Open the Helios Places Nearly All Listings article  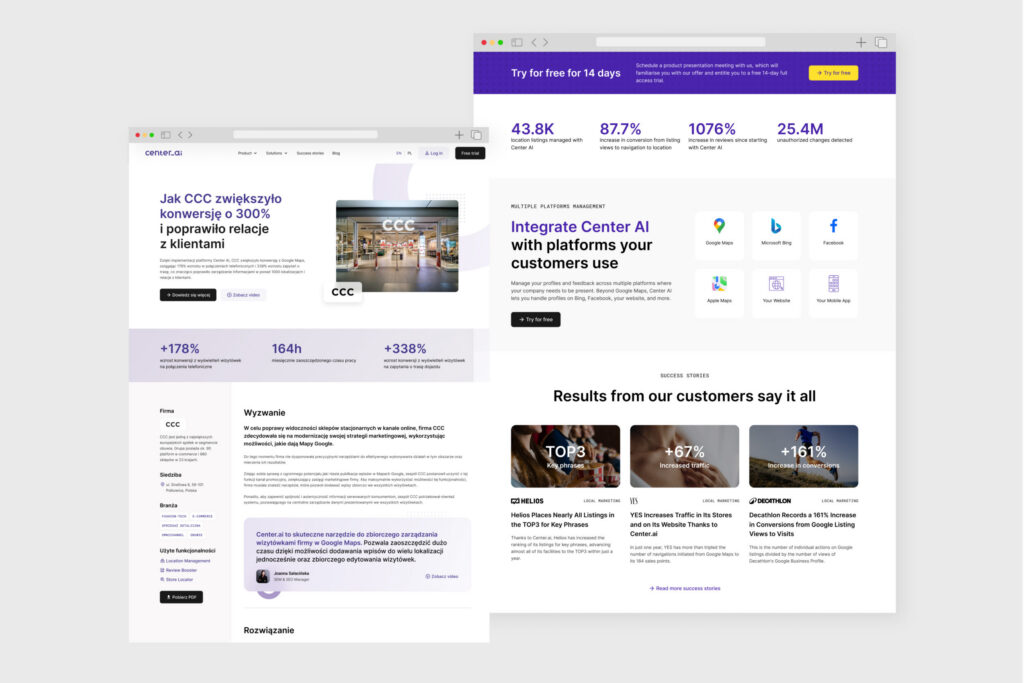click(563, 520)
